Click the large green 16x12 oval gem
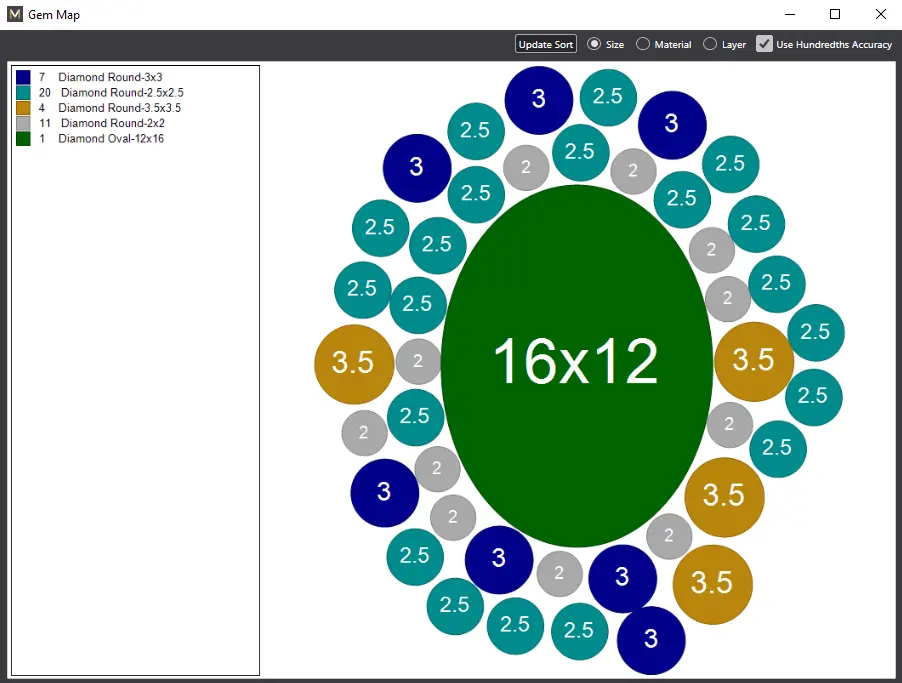This screenshot has height=683, width=902. tap(576, 362)
